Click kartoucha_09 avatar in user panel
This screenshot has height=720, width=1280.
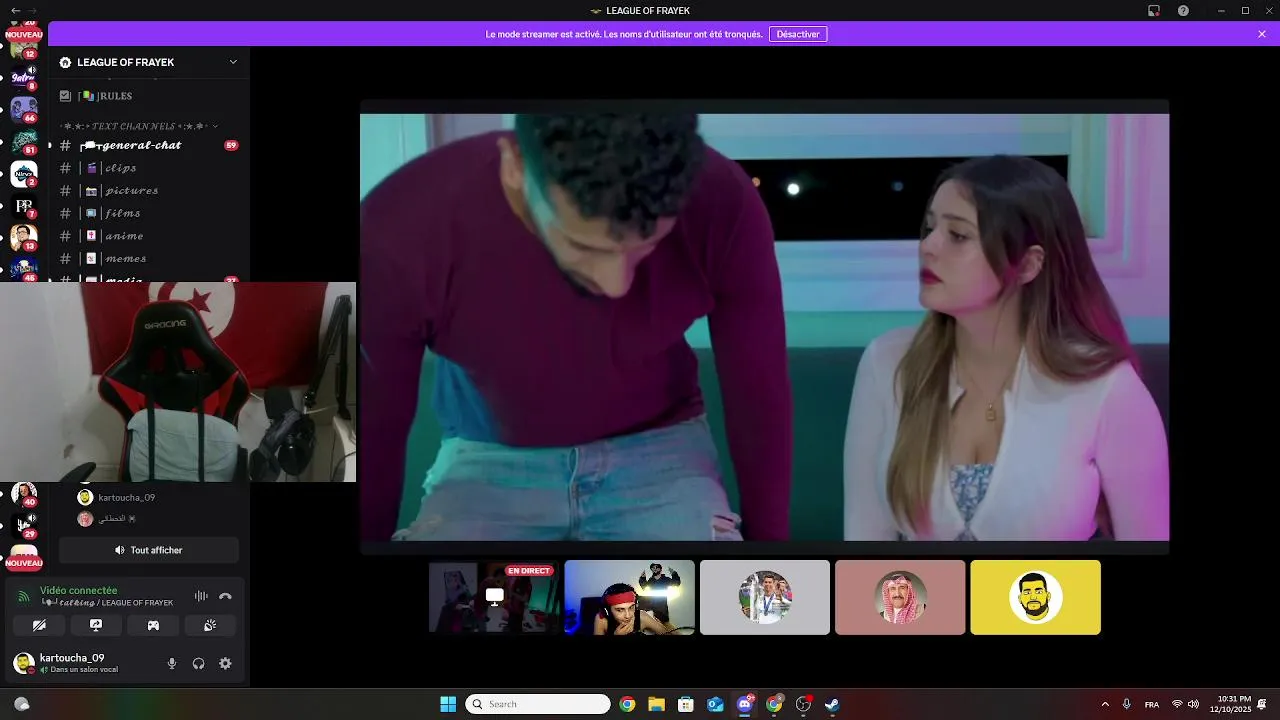pyautogui.click(x=23, y=663)
